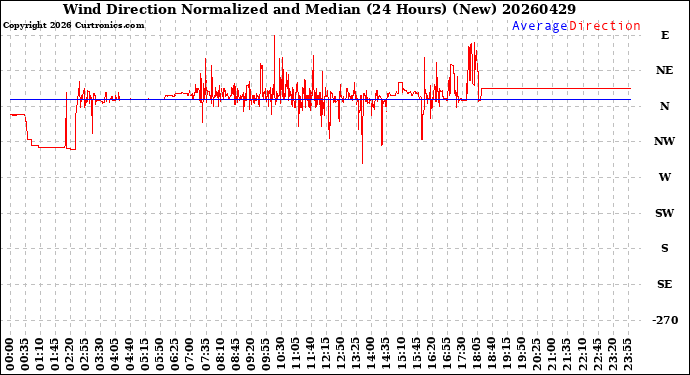The width and height of the screenshot is (690, 375).
Task: Click the 13:25 time label
Action: pyautogui.click(x=356, y=355)
